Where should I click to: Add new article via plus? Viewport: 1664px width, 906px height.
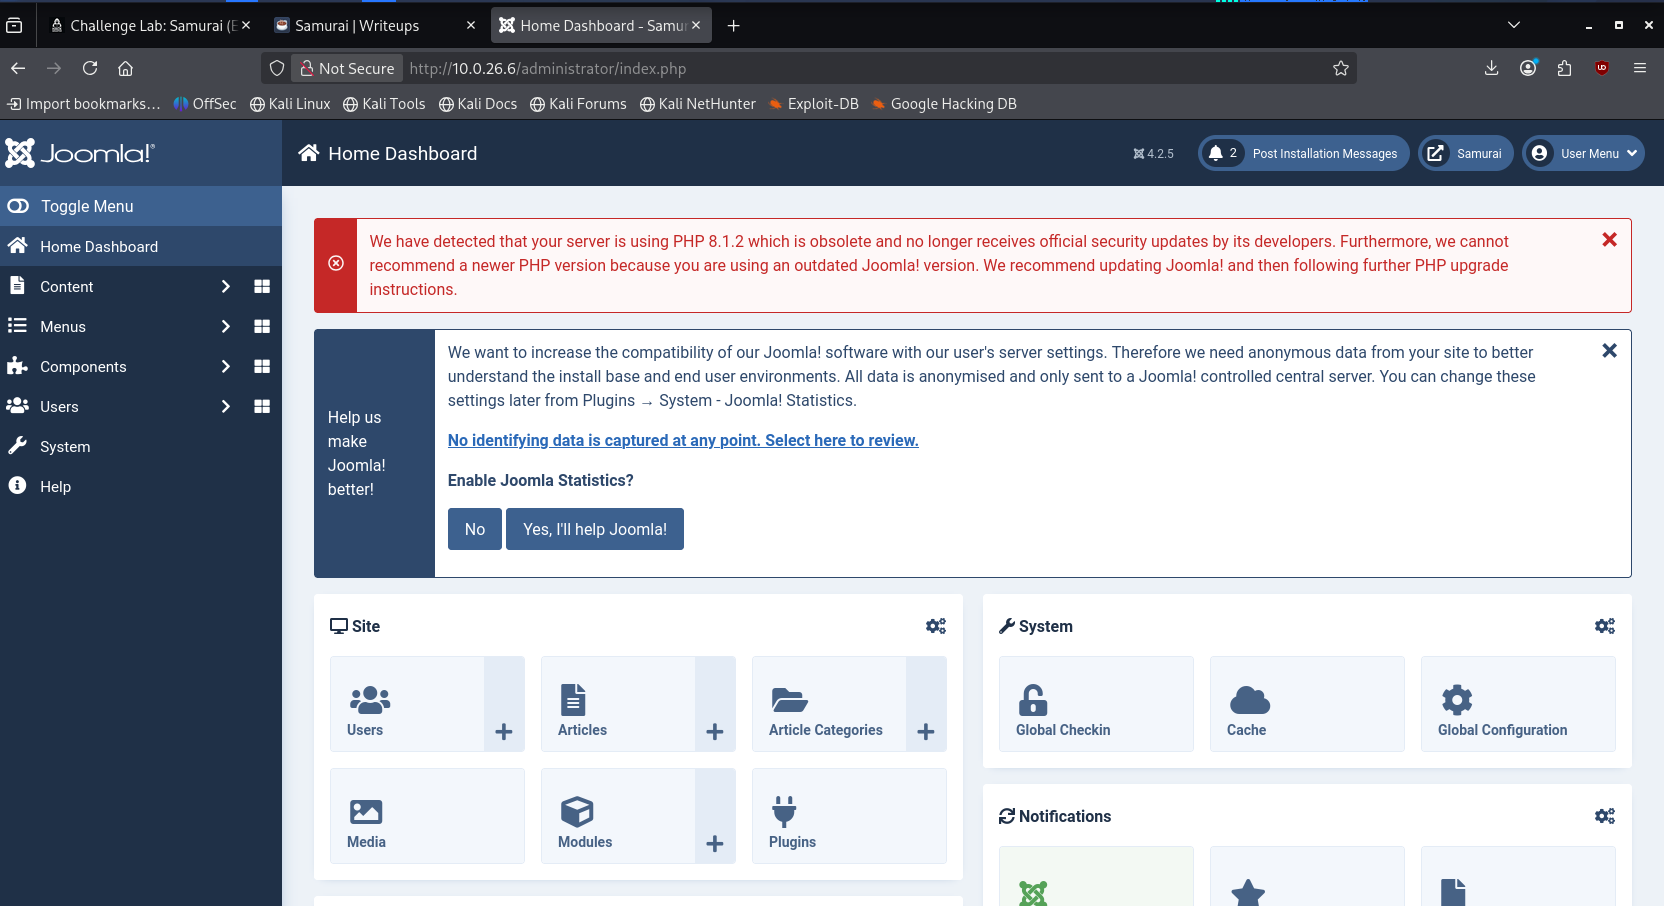pos(715,704)
